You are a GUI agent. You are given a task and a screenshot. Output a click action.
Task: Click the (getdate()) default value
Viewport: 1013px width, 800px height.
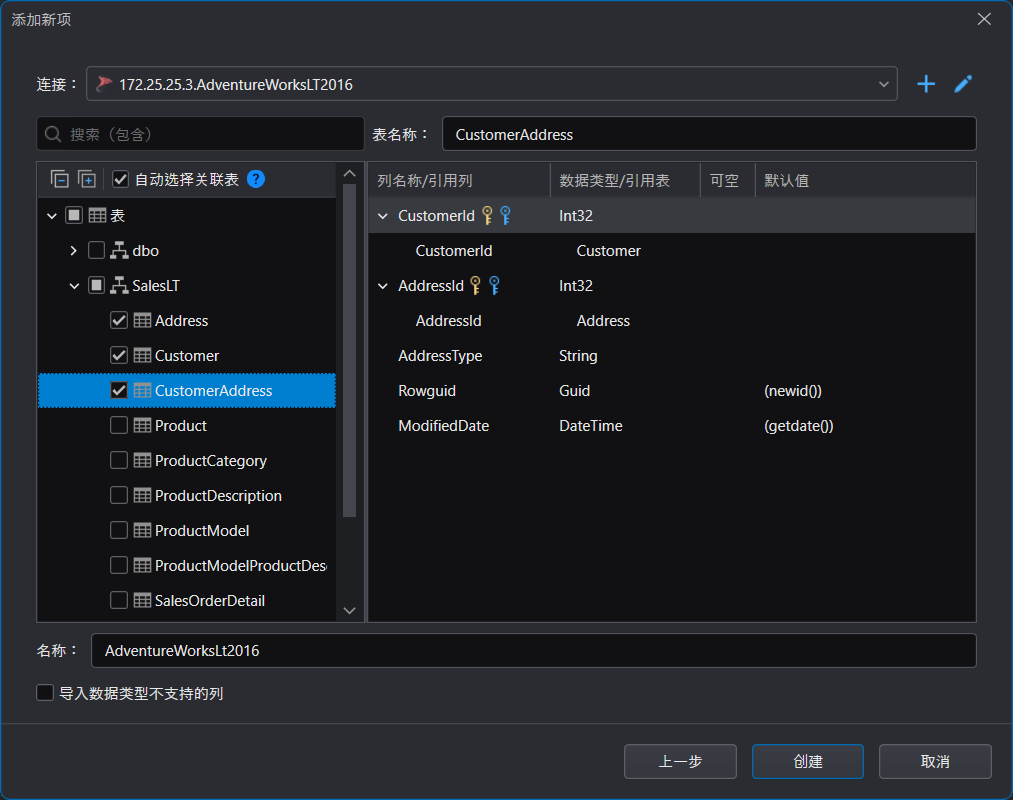click(799, 425)
